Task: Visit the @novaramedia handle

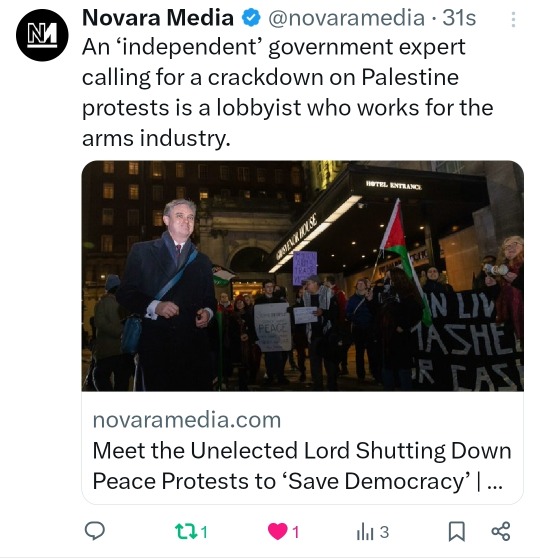Action: tap(346, 18)
